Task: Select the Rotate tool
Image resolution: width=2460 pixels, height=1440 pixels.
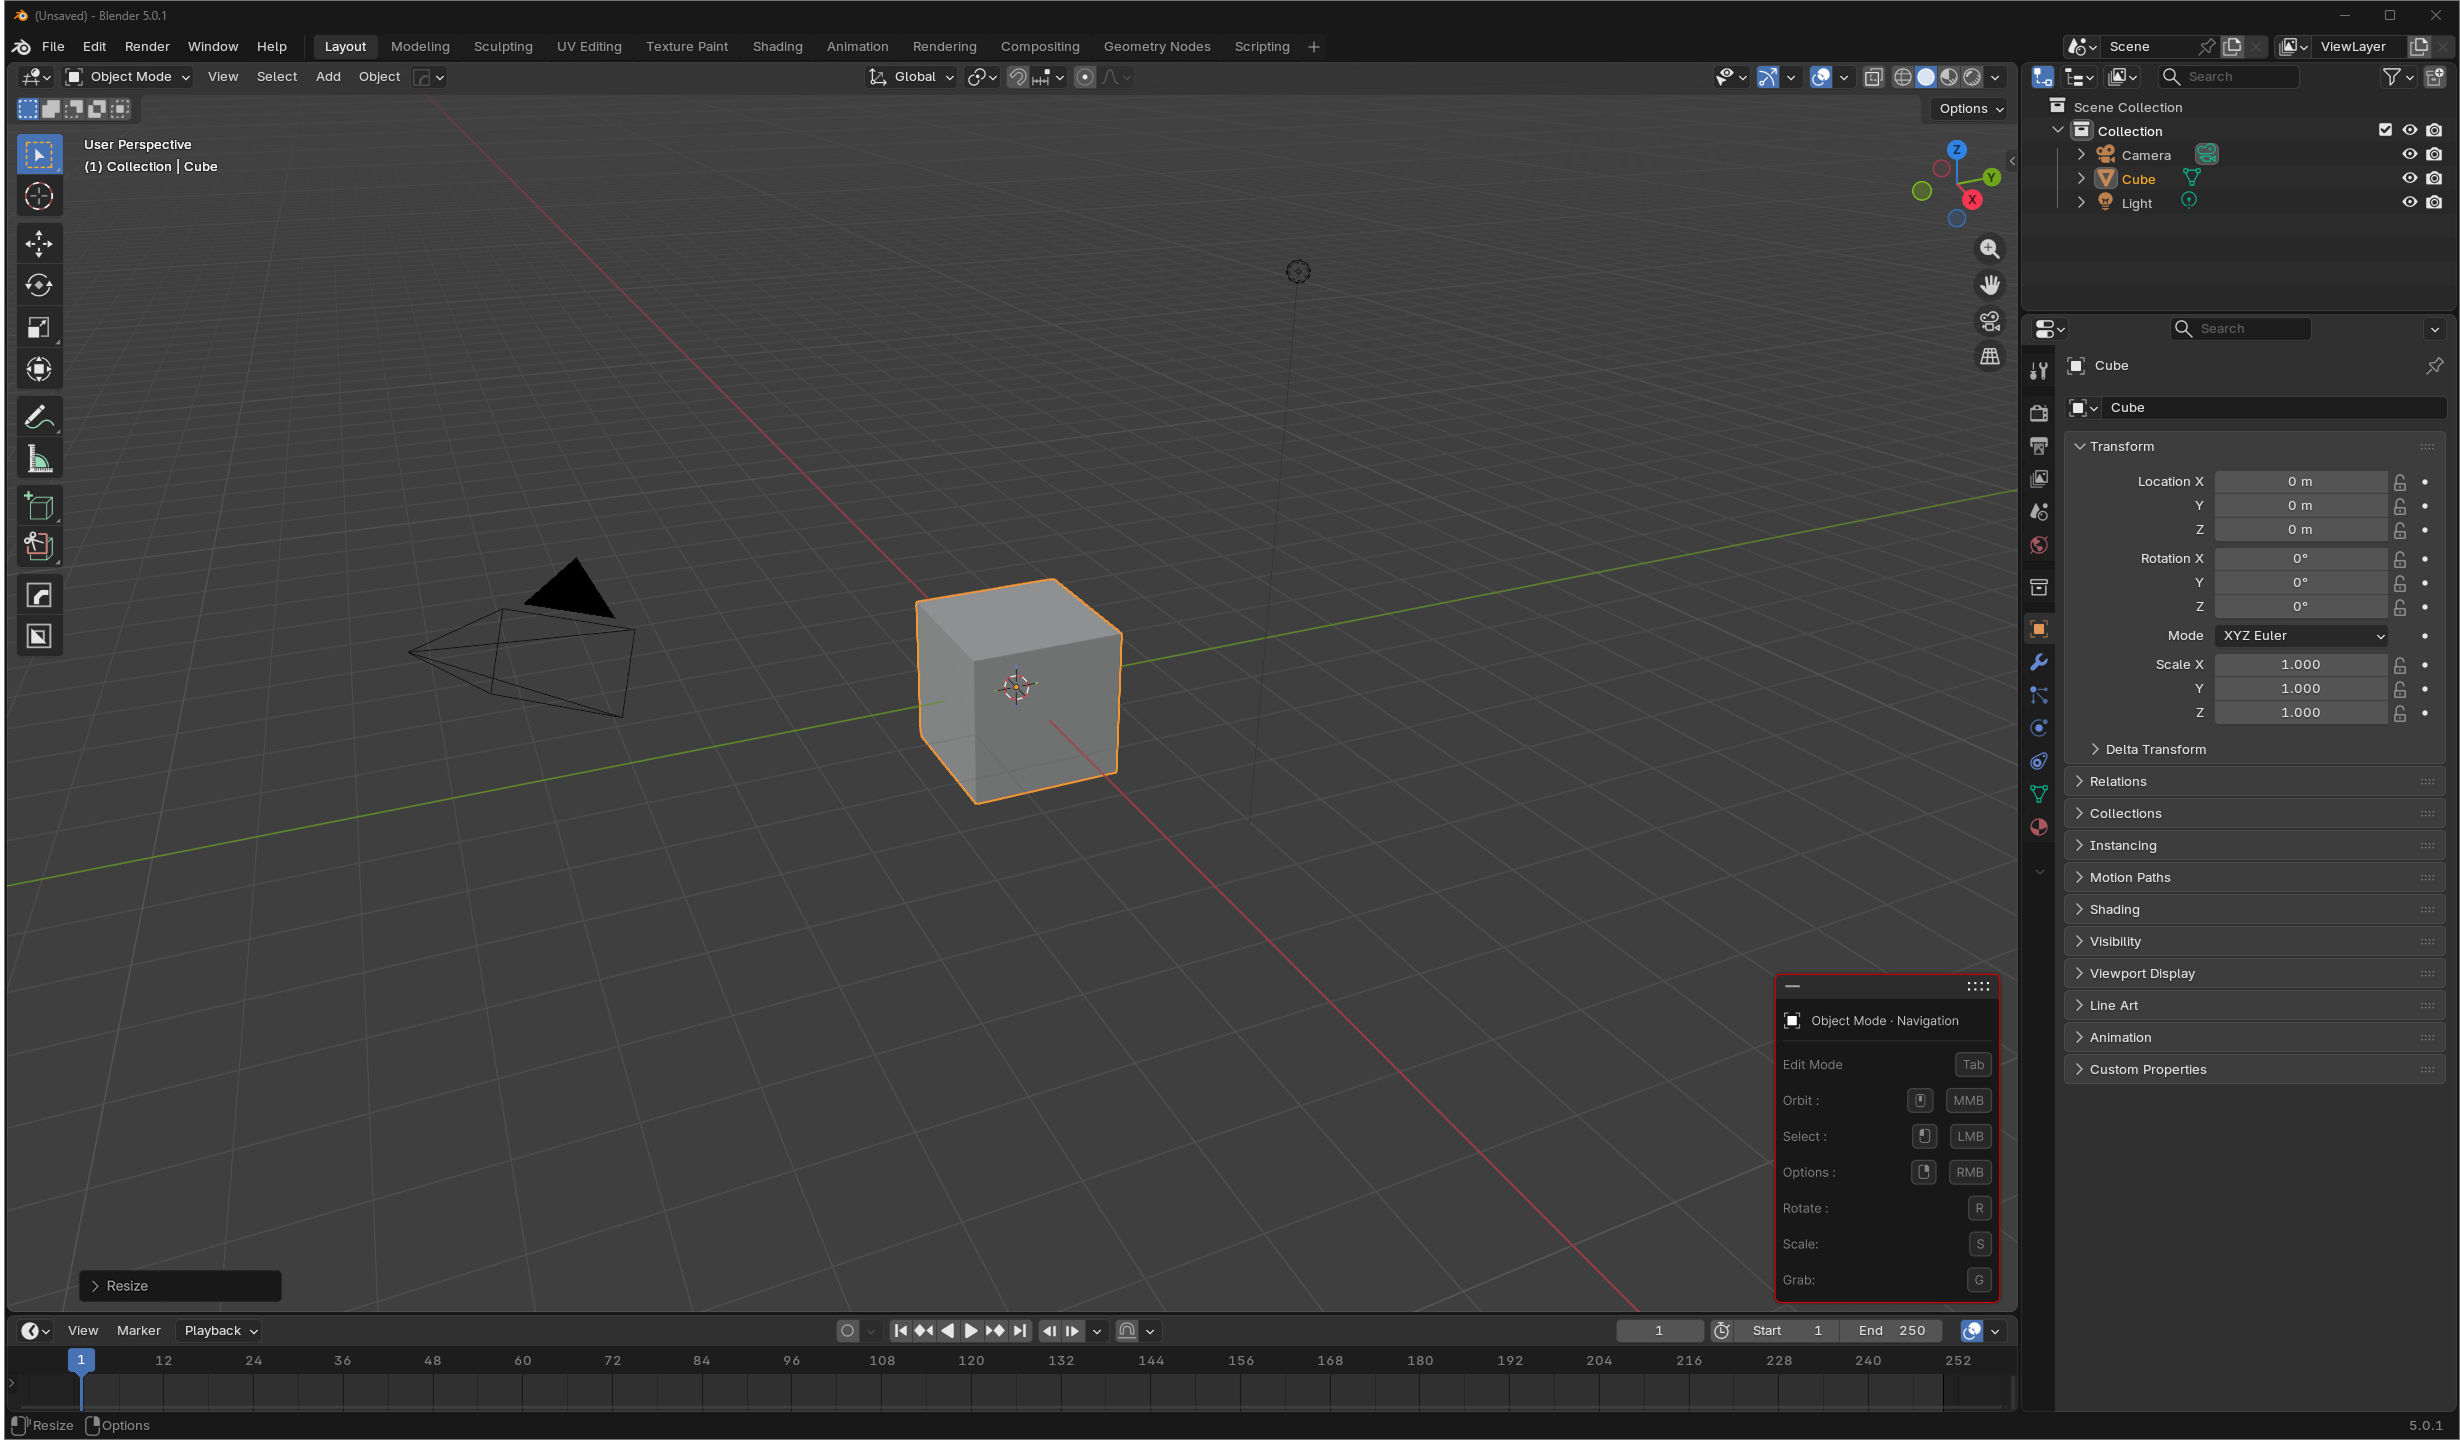Action: point(39,286)
